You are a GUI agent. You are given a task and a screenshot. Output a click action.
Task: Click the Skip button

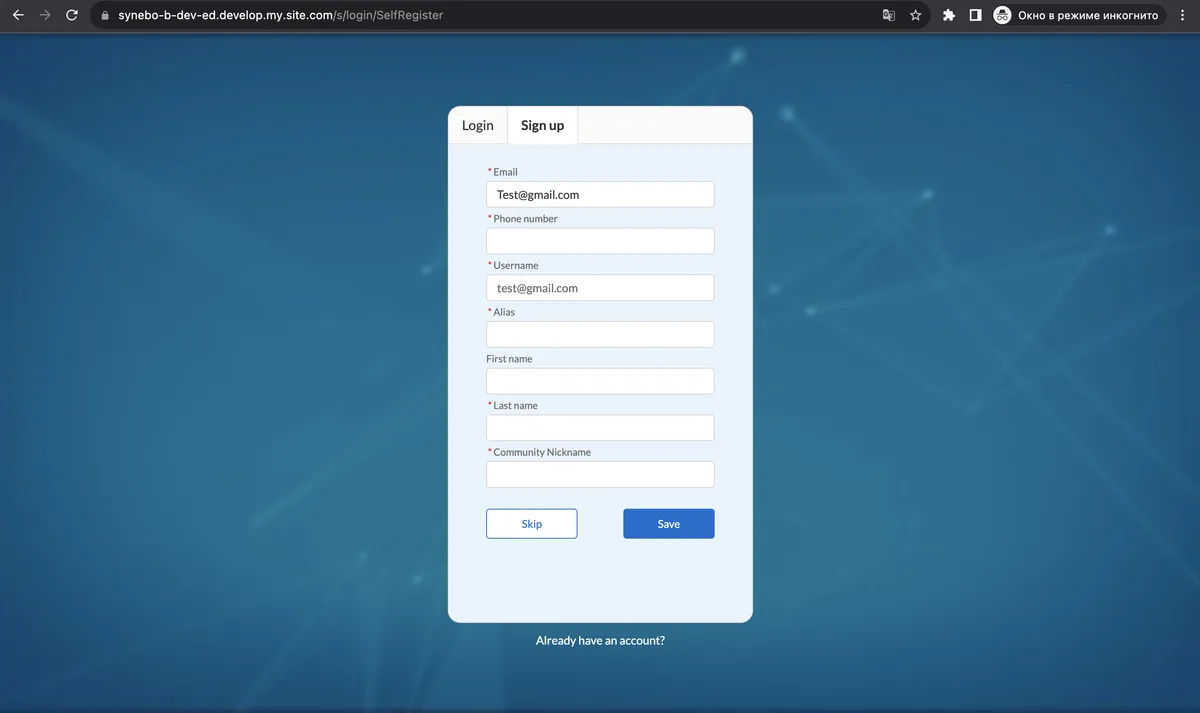(532, 524)
